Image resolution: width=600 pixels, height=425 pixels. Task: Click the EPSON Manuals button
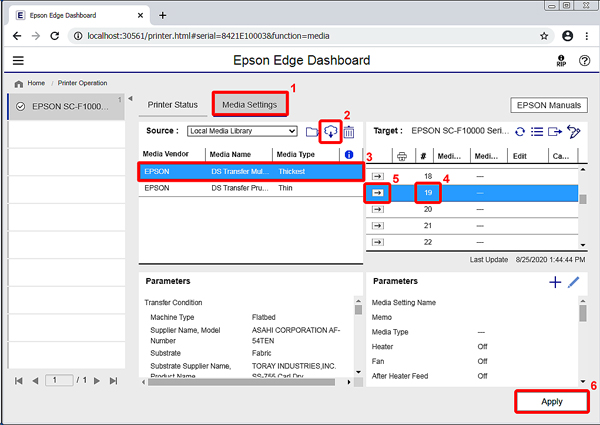[x=549, y=105]
